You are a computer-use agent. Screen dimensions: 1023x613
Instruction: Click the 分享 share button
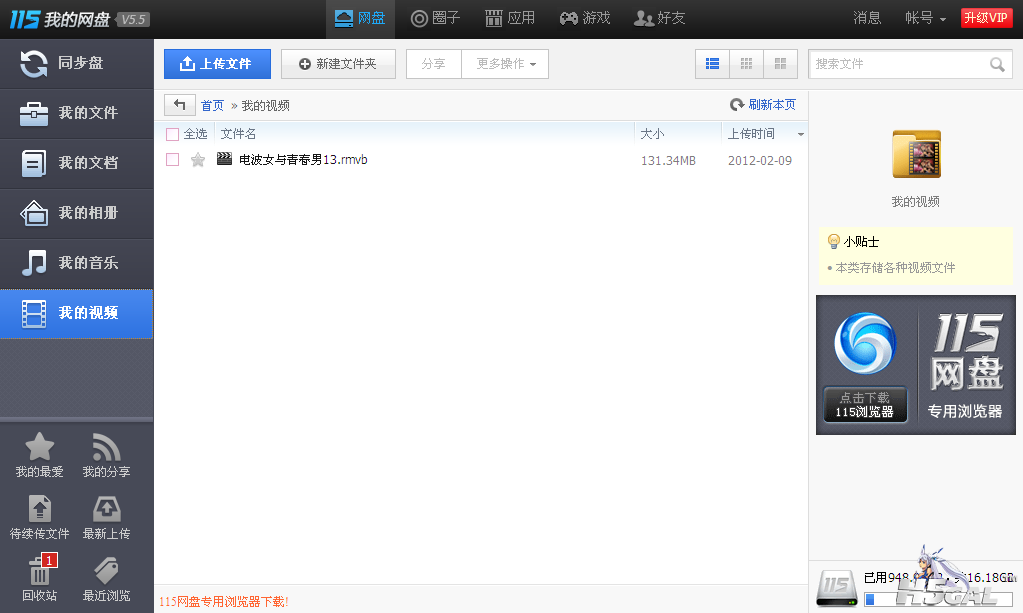(434, 64)
